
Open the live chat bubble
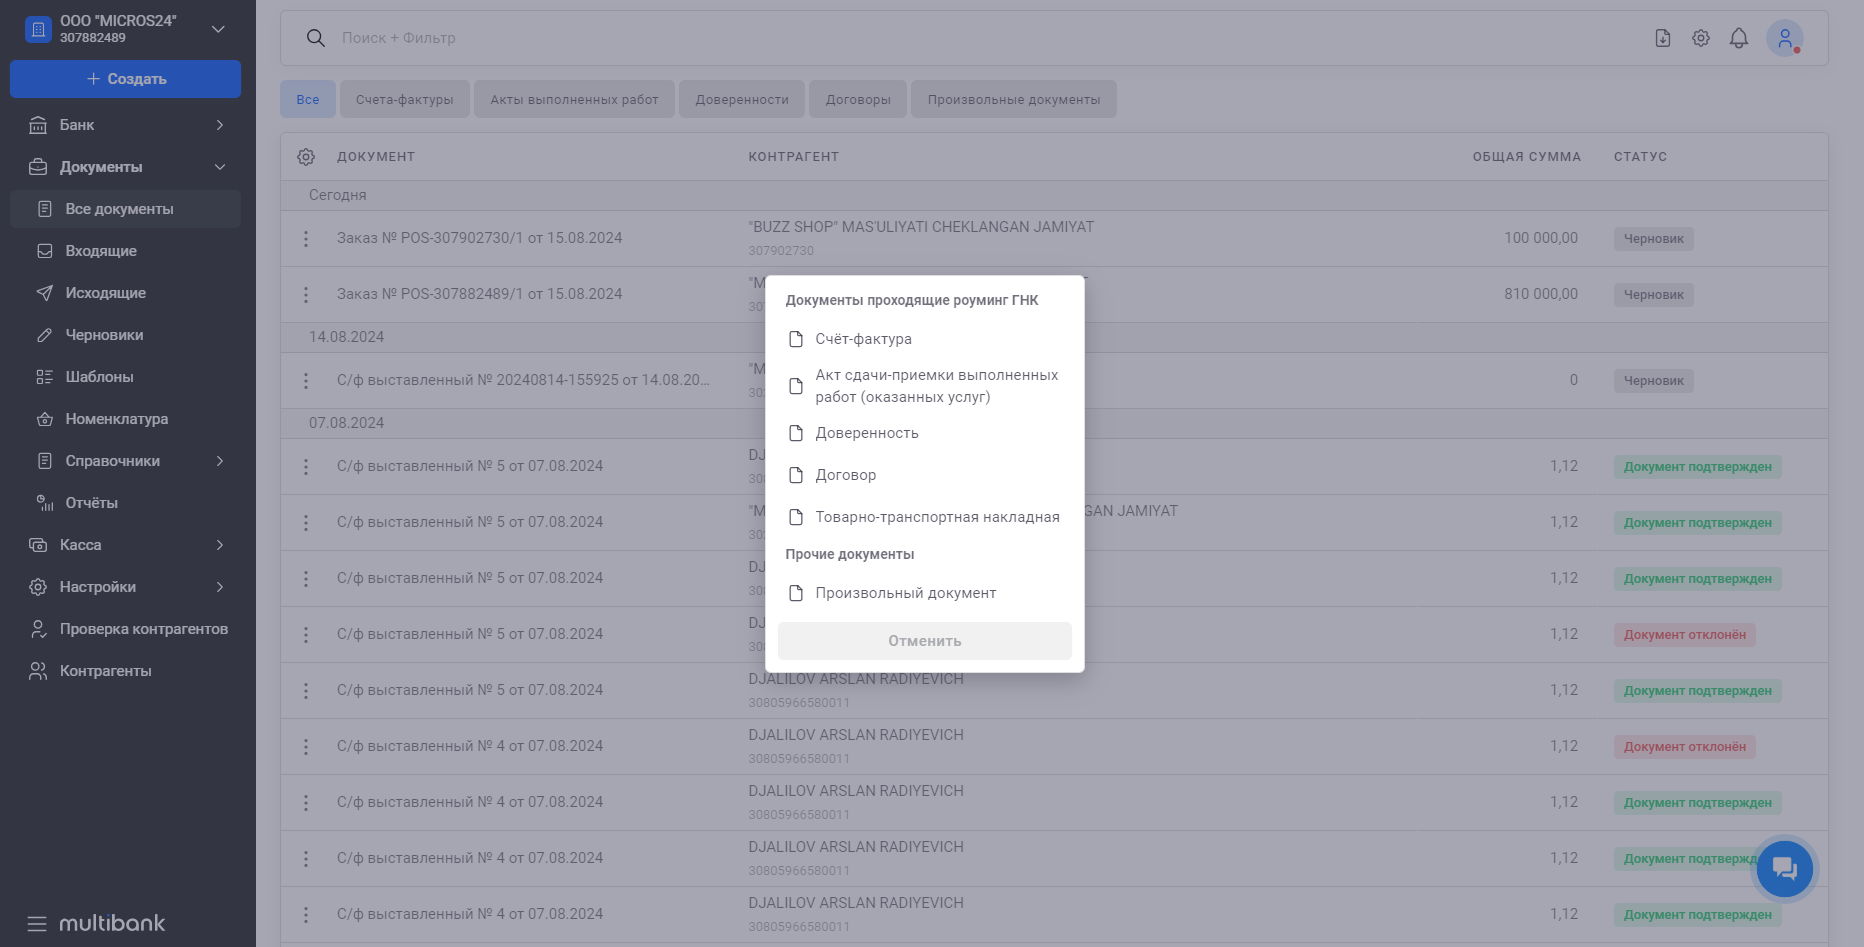(x=1784, y=869)
